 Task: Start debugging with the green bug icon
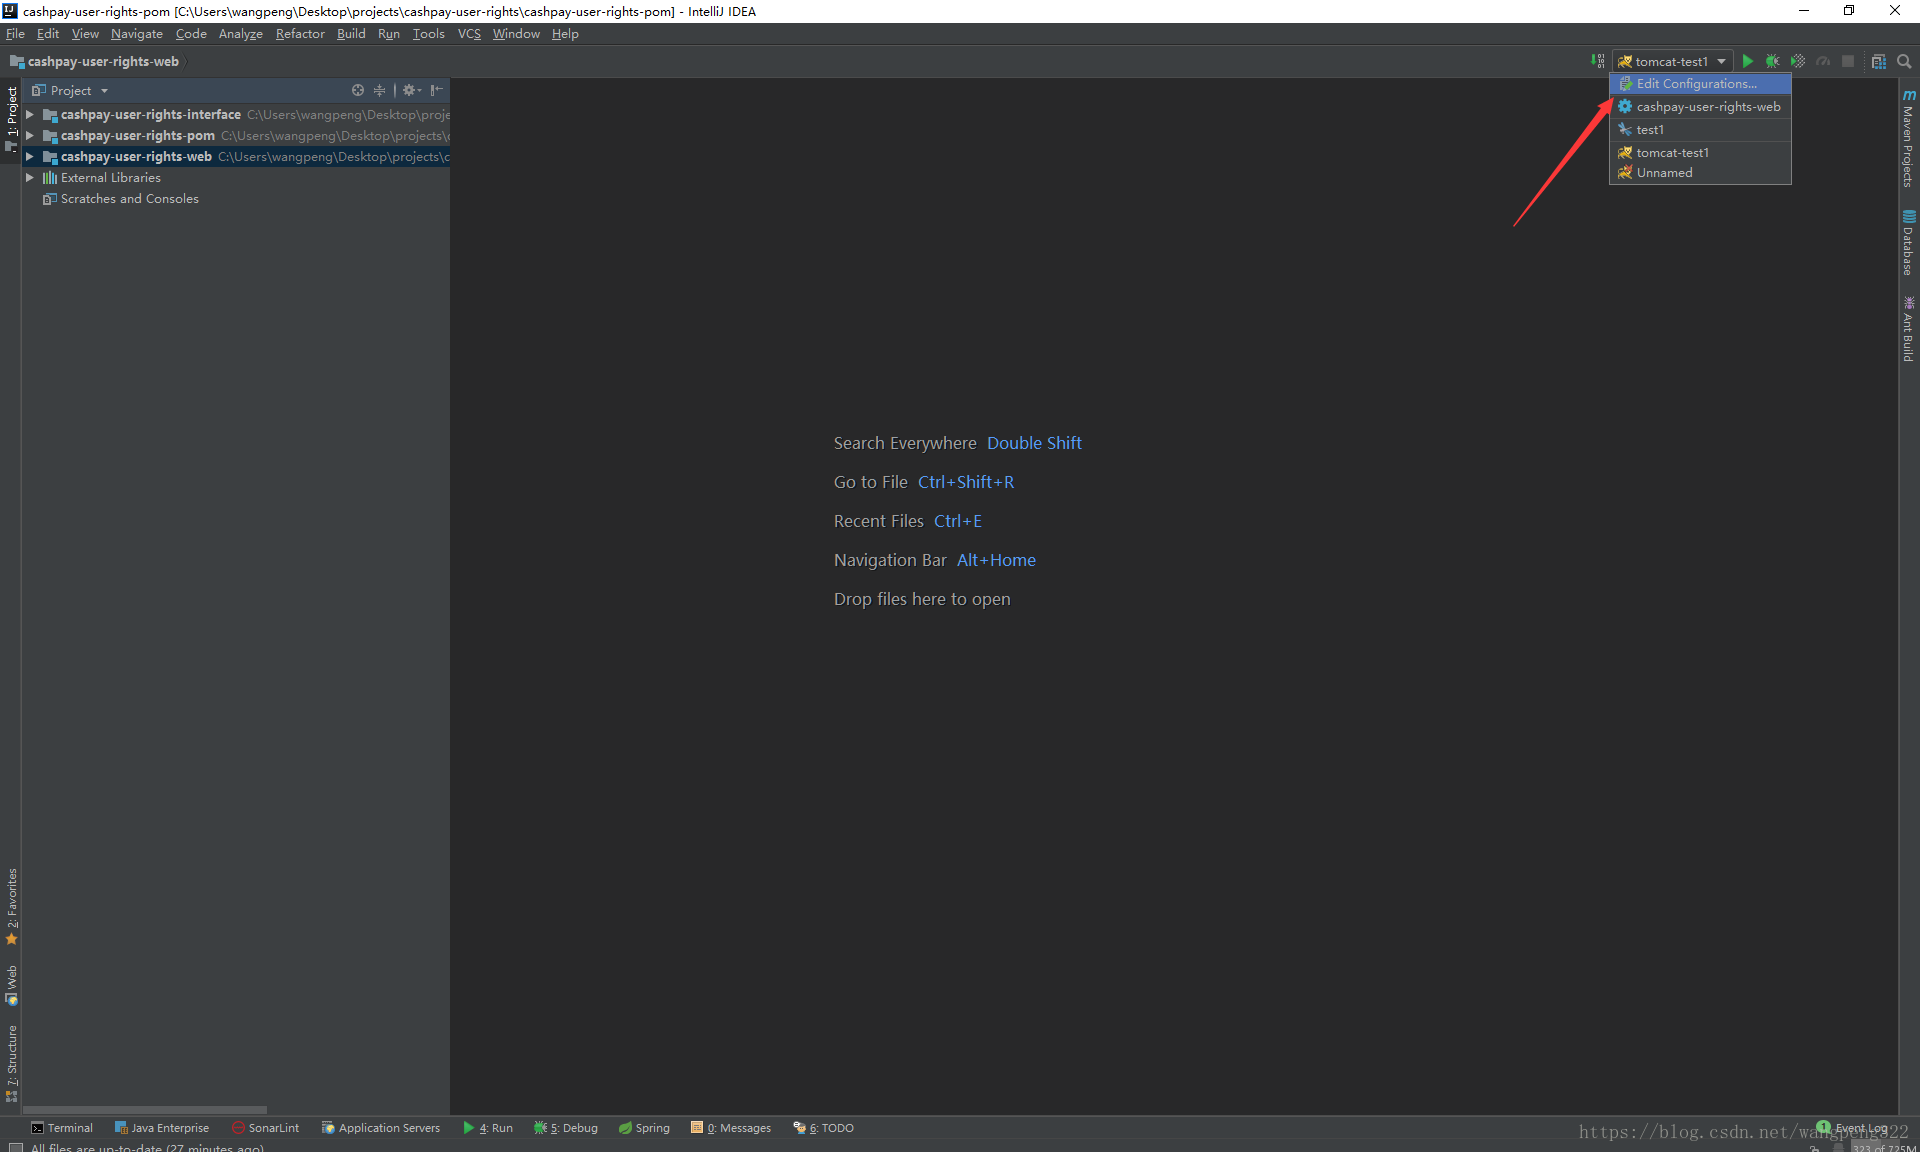coord(1772,62)
